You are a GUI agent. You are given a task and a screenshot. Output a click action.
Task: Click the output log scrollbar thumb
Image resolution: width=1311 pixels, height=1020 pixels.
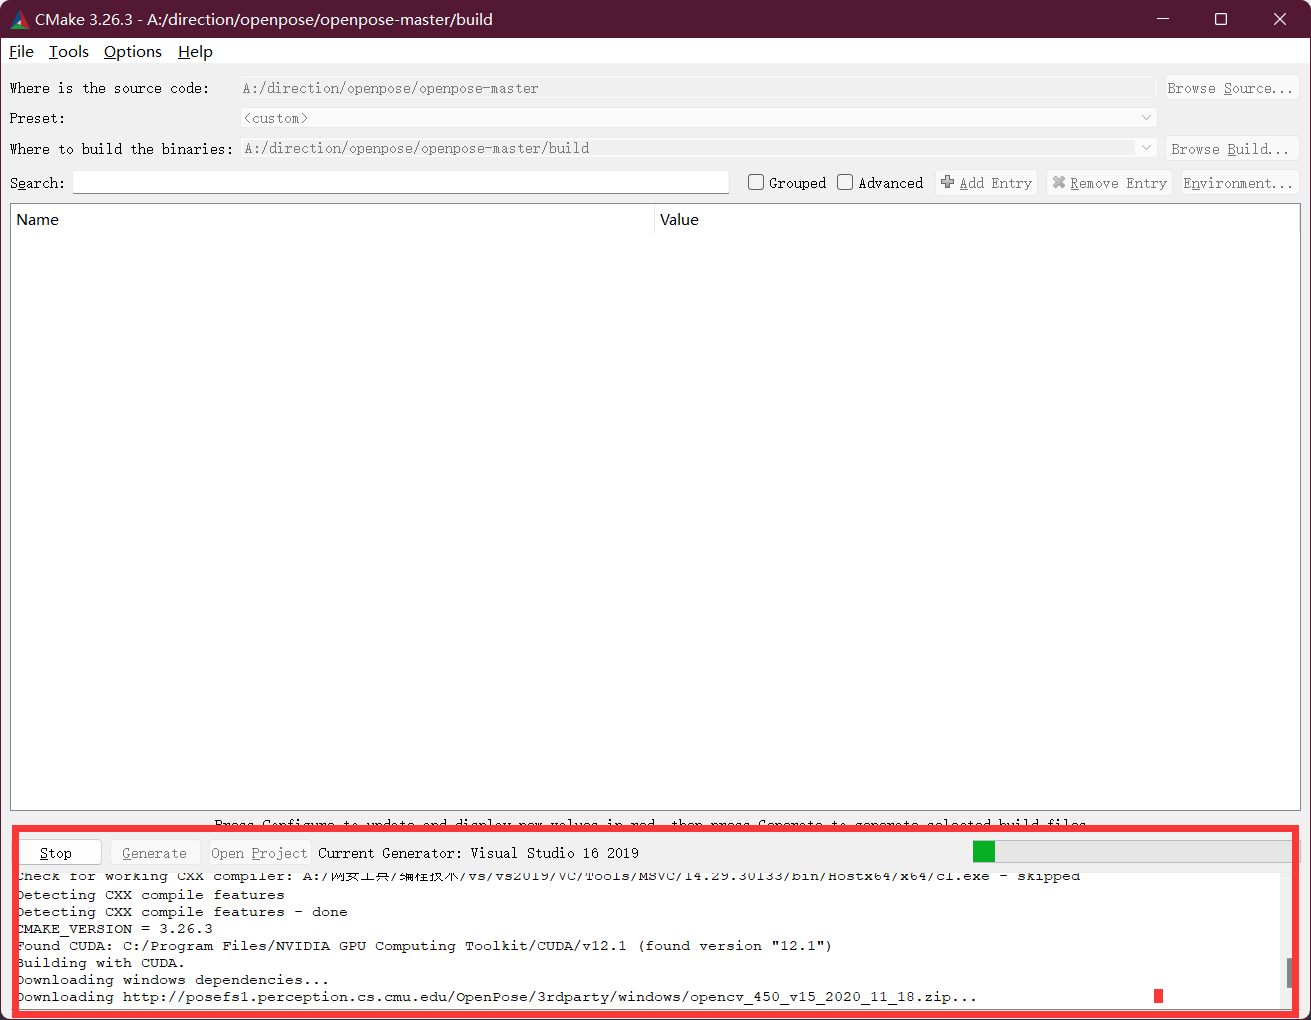1288,972
